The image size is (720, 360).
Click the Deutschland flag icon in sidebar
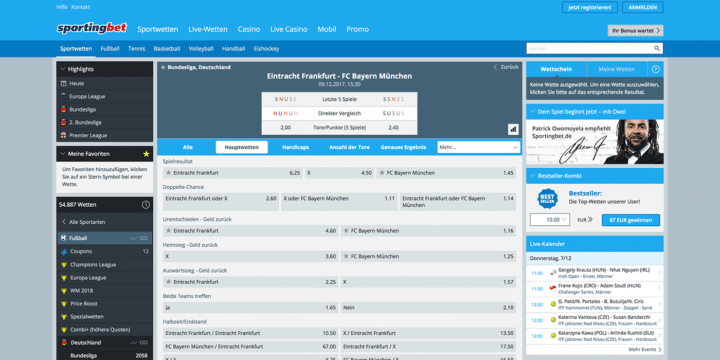(64, 343)
